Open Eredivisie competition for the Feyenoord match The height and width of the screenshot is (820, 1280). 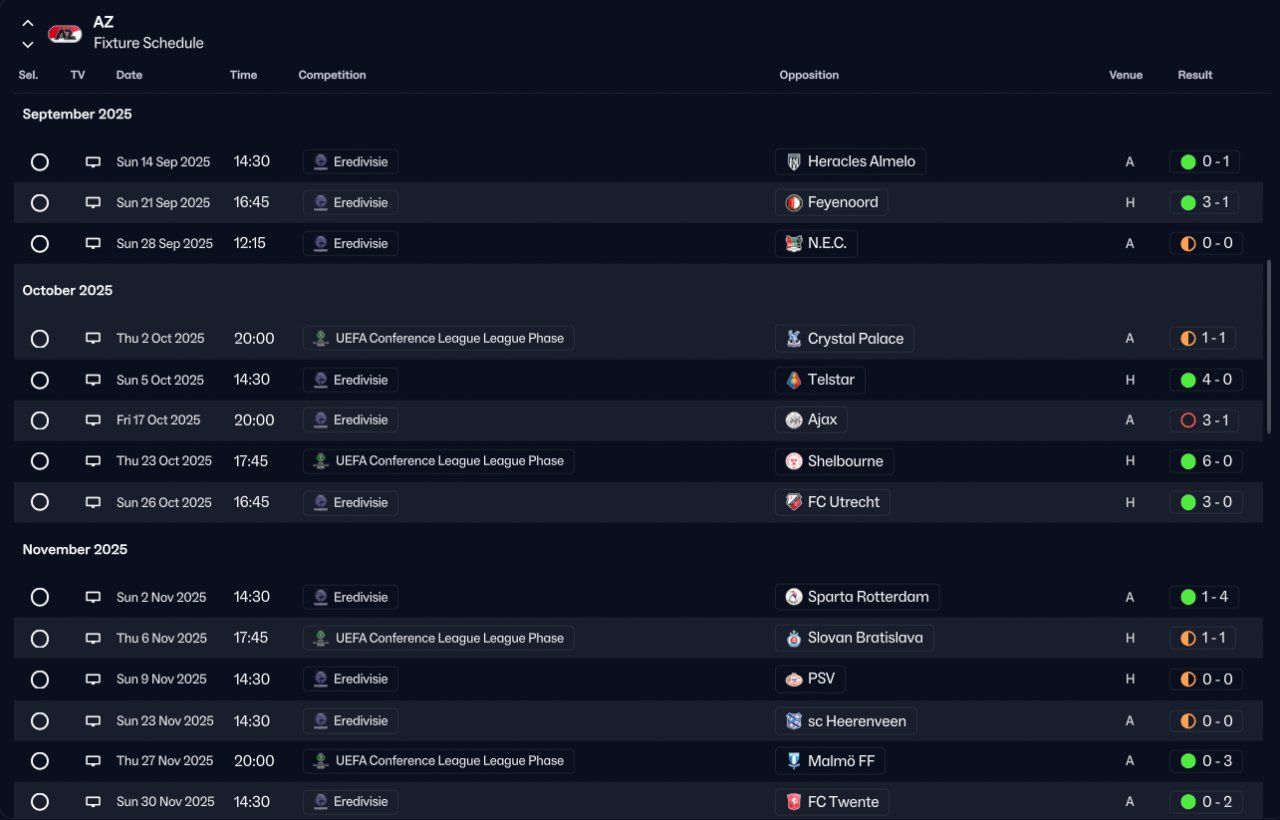pos(351,203)
